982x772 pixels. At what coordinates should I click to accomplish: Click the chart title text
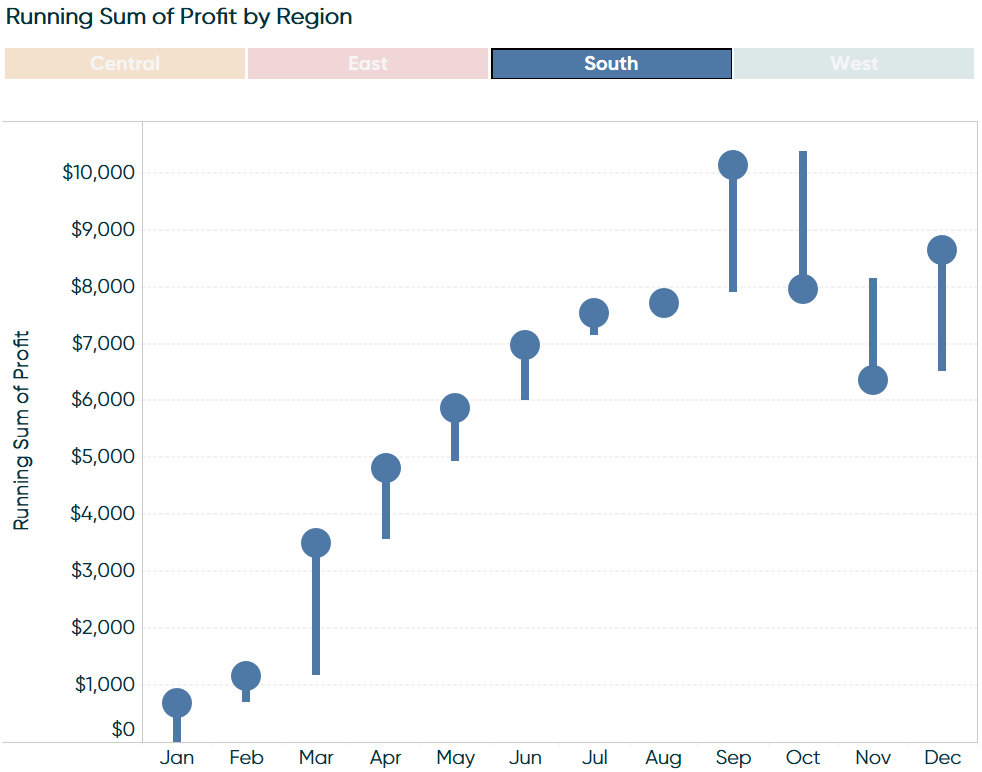[x=176, y=17]
